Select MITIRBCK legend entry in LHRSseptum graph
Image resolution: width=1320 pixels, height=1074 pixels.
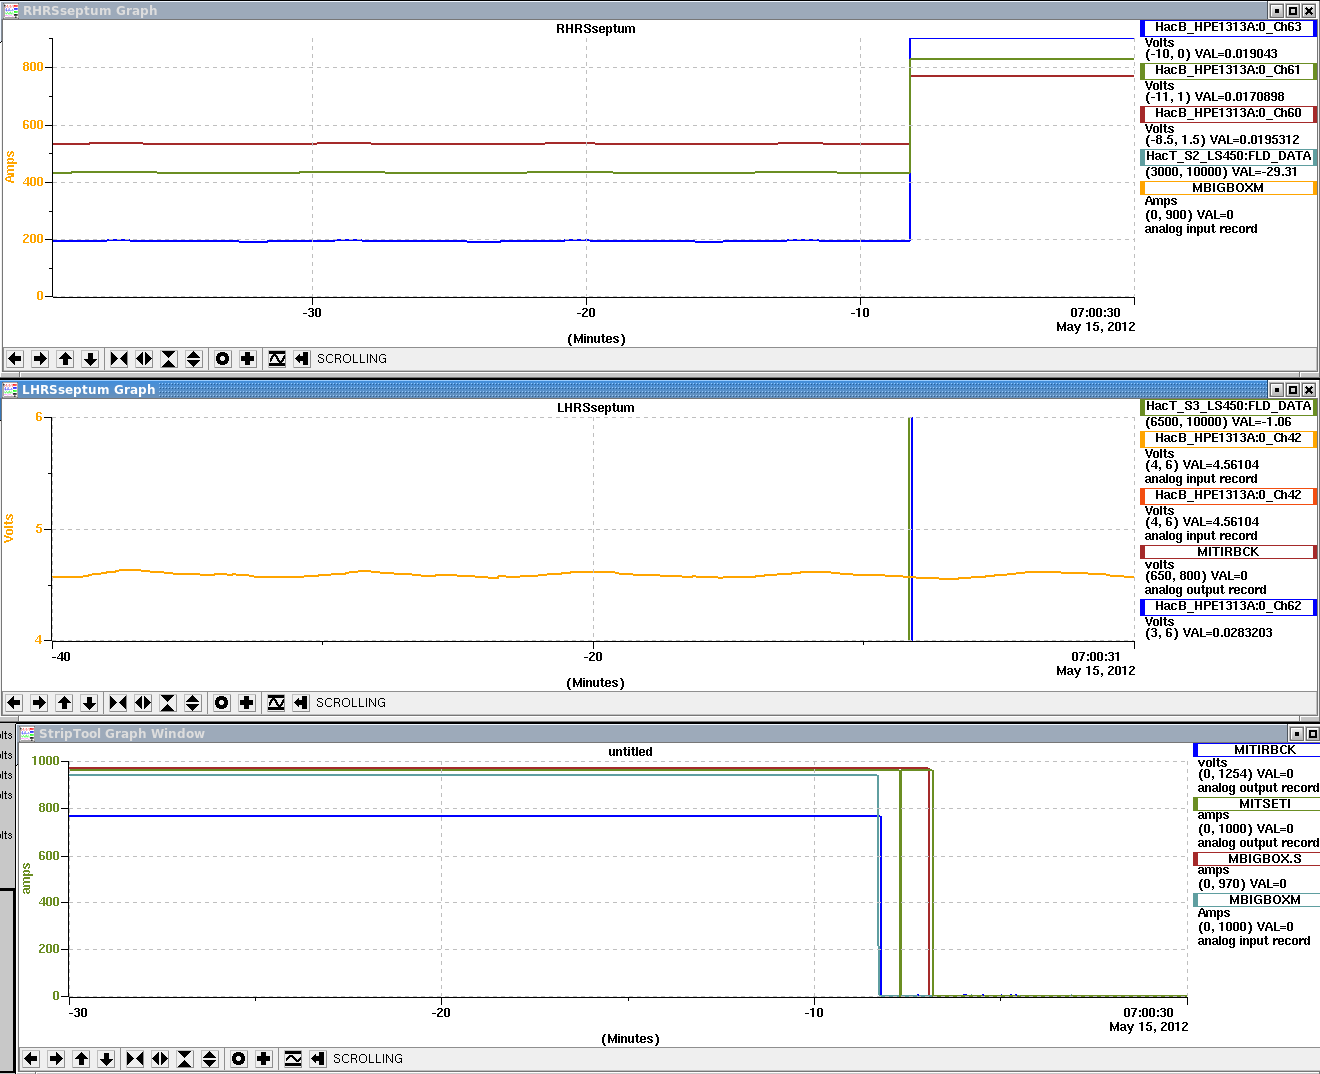1228,552
